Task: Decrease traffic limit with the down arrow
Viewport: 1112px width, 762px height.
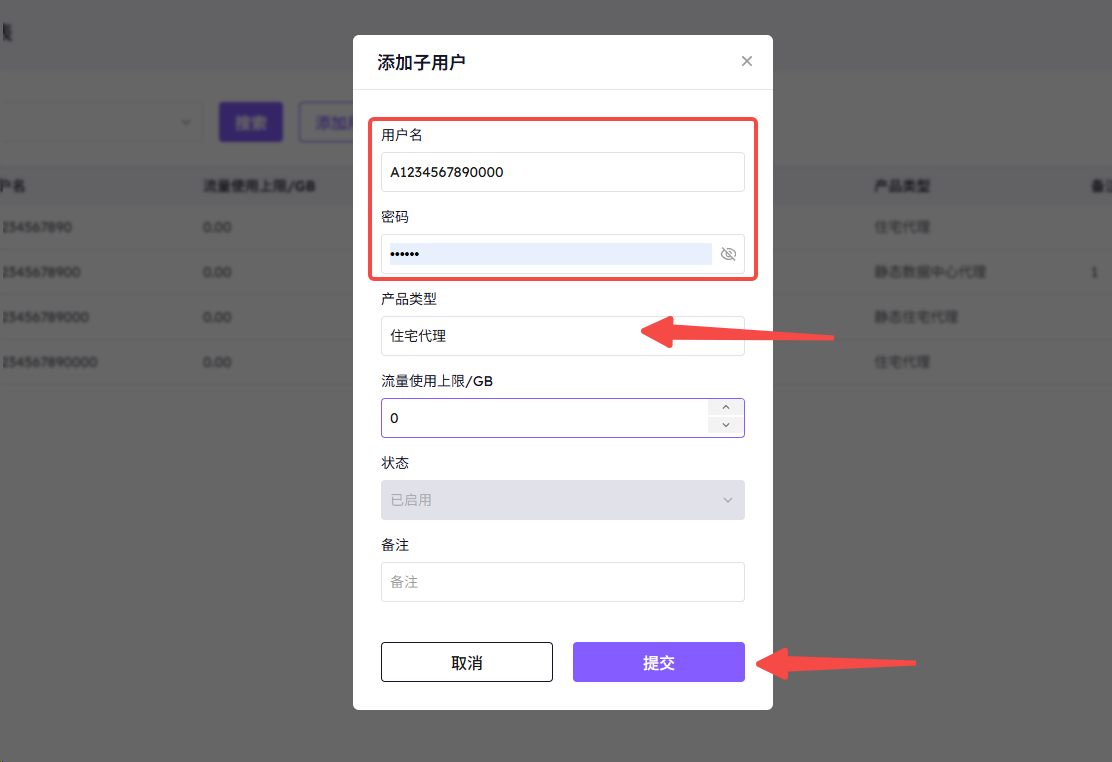Action: pos(725,426)
